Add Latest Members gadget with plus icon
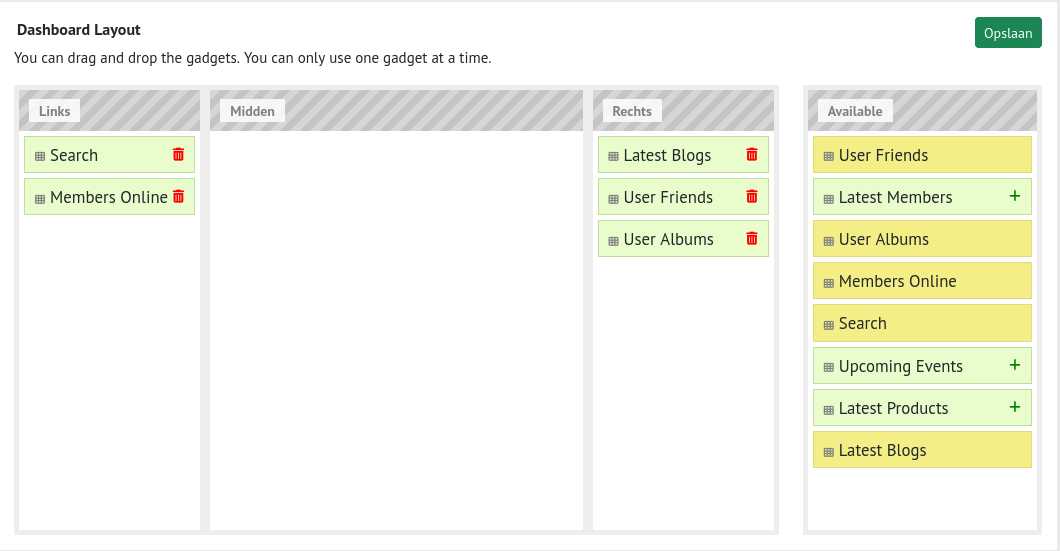 (x=1015, y=196)
